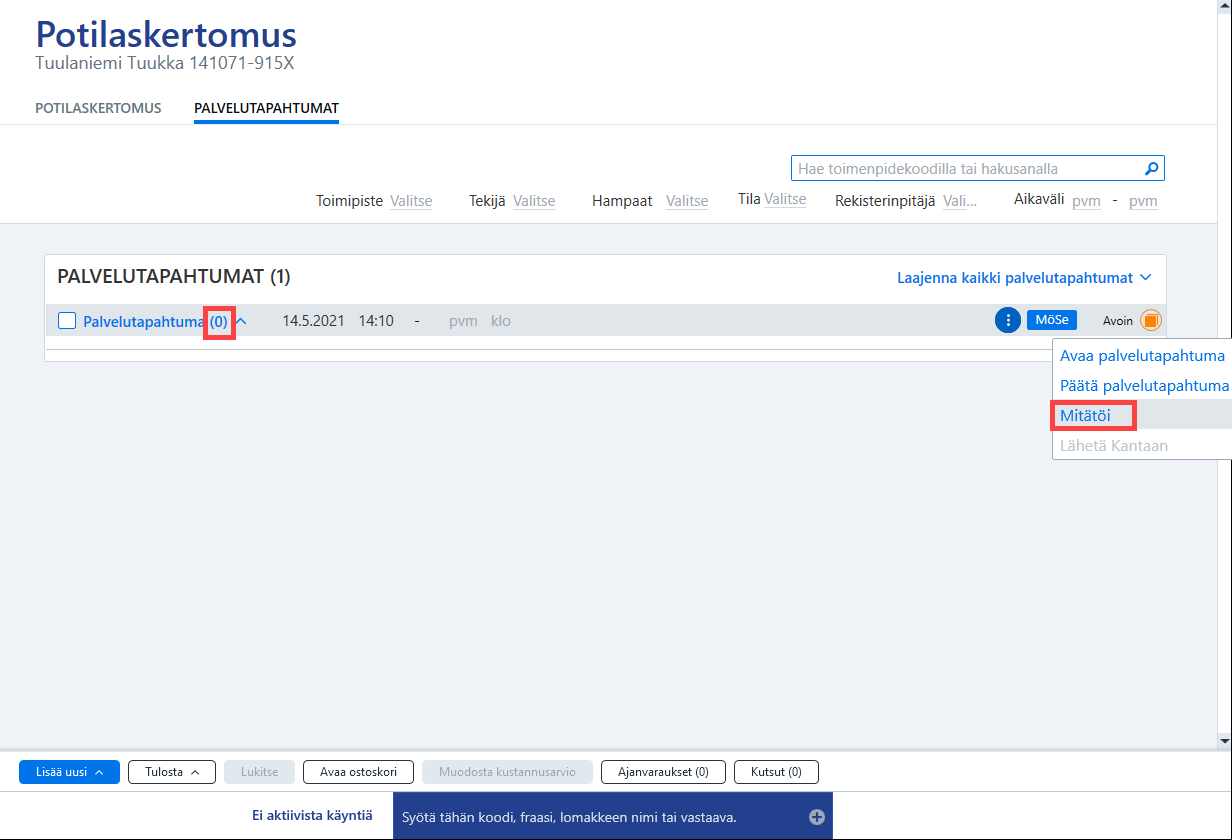Click the orange Avoin status icon
The width and height of the screenshot is (1232, 840).
click(x=1150, y=320)
